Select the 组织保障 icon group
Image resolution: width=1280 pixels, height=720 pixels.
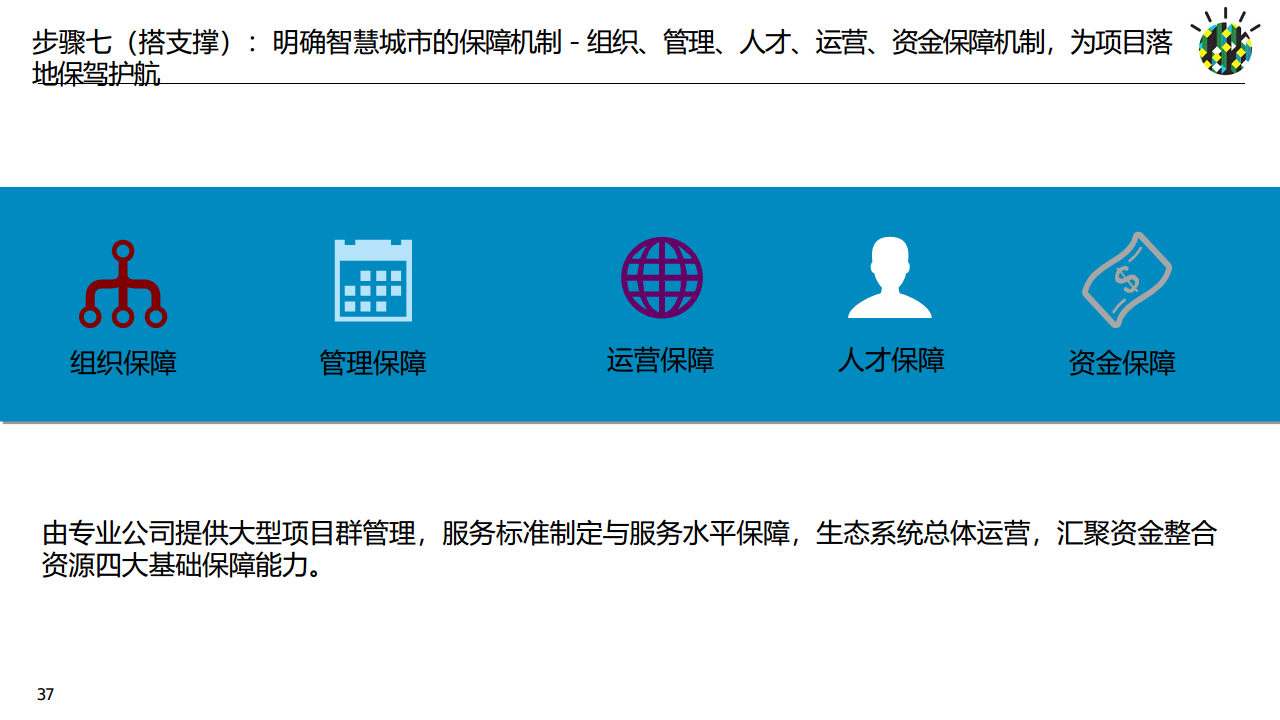pyautogui.click(x=123, y=300)
